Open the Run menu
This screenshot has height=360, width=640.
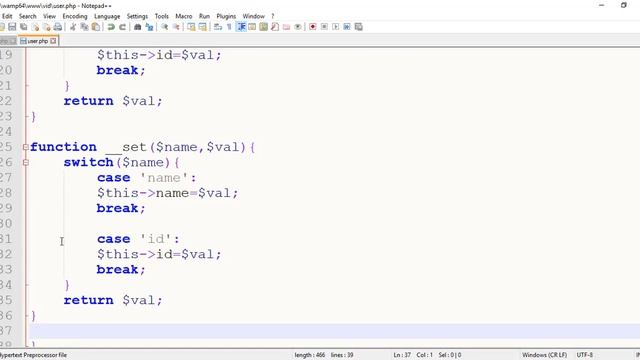pyautogui.click(x=204, y=16)
